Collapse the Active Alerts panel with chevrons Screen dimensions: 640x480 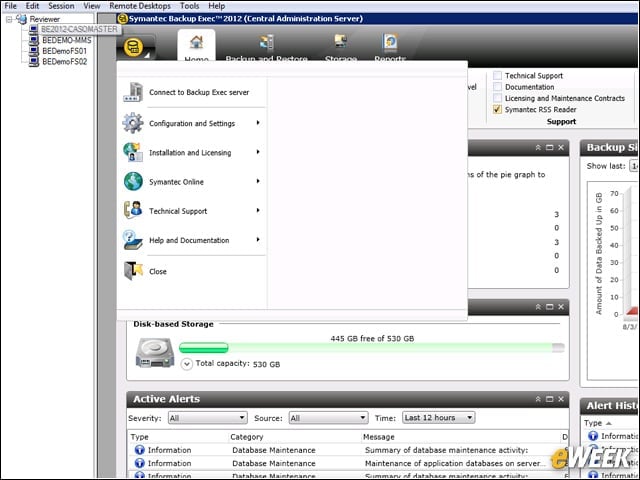click(538, 399)
